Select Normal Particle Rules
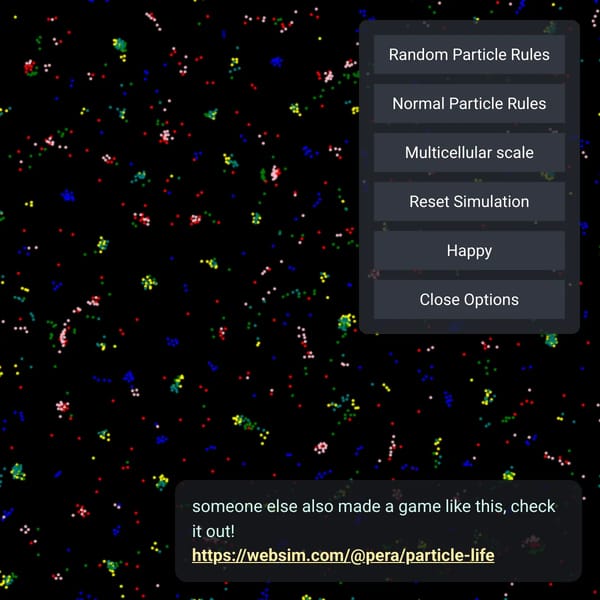This screenshot has width=600, height=600. coord(469,103)
